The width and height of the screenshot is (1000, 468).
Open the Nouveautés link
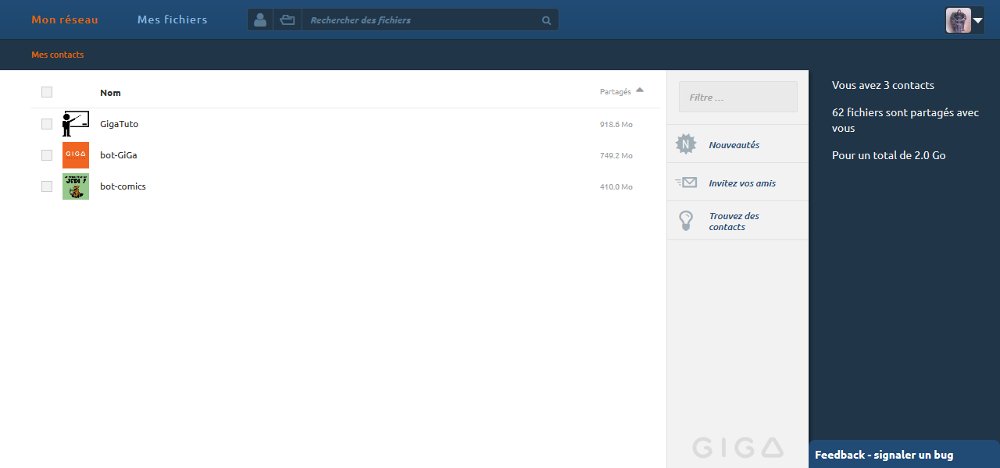pos(734,145)
